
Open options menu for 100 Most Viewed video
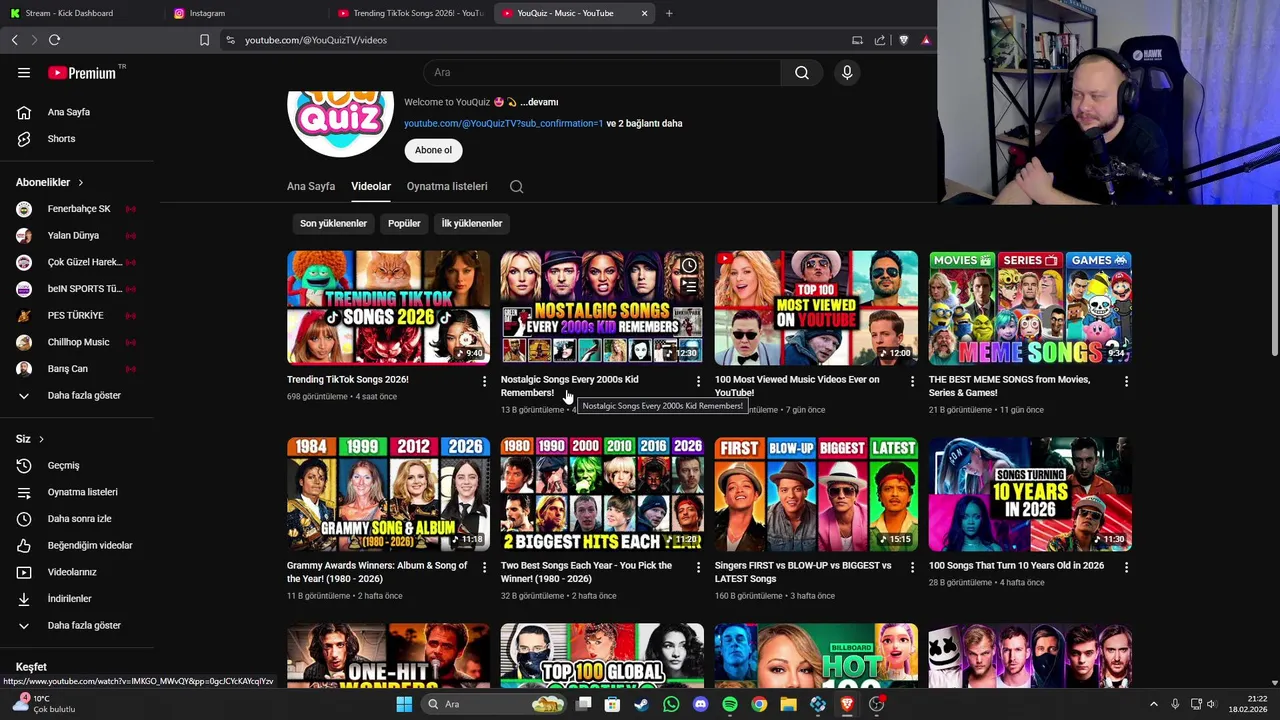tap(912, 382)
